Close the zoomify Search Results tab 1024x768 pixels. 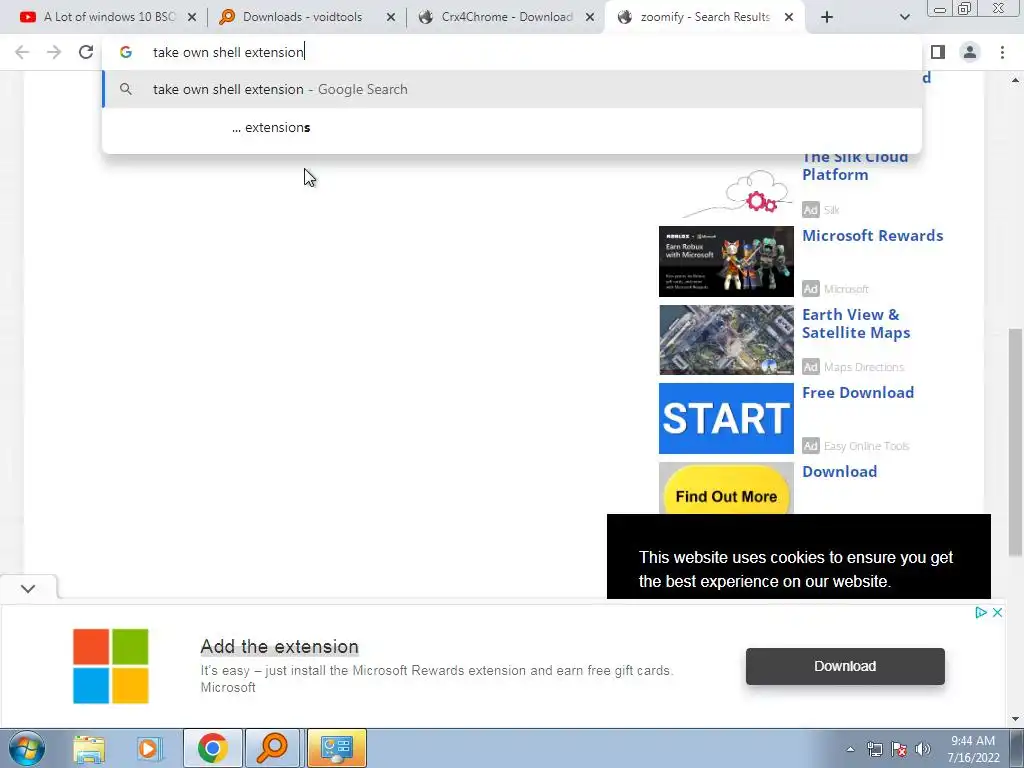click(x=789, y=17)
